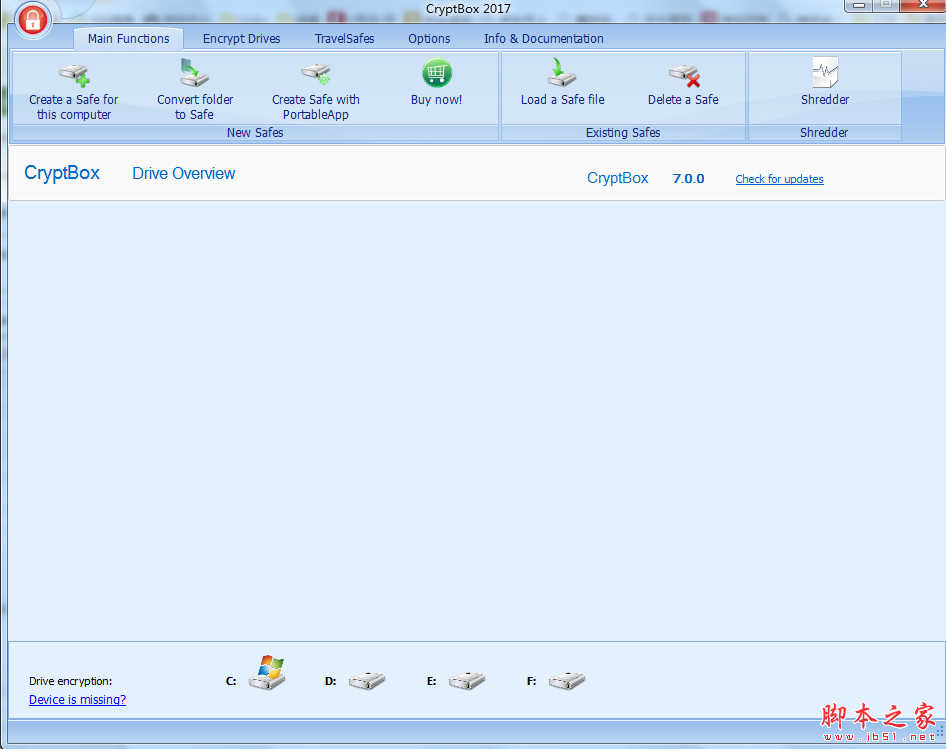
Task: Grab the resize grip at window corner
Action: tap(939, 732)
